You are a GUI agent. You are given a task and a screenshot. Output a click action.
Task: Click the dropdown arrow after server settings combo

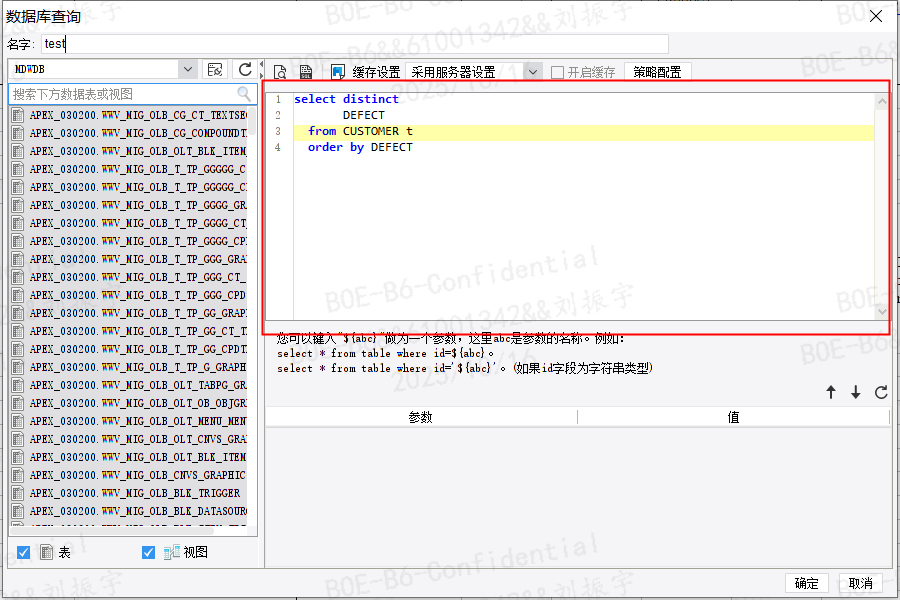[532, 70]
